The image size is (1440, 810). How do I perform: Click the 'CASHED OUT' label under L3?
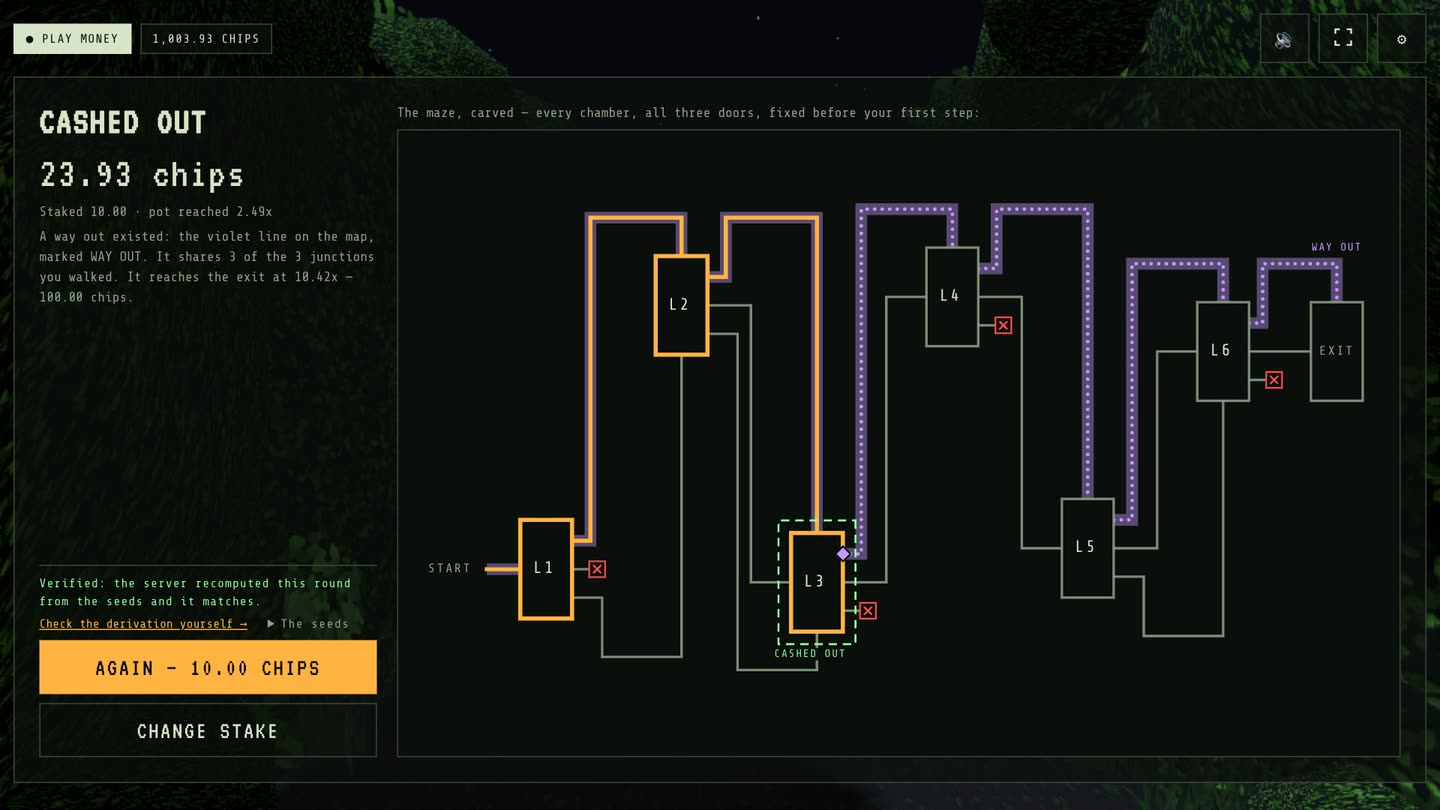point(810,653)
